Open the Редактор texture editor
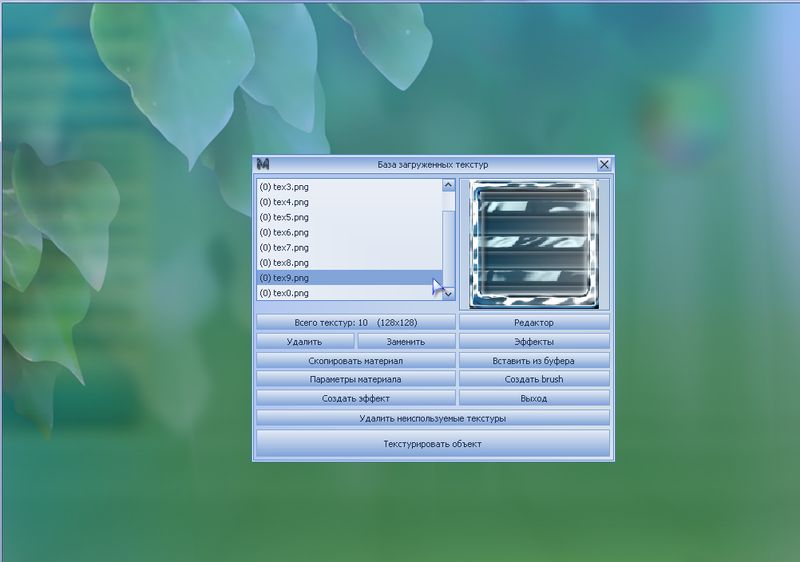800x562 pixels. [x=534, y=322]
